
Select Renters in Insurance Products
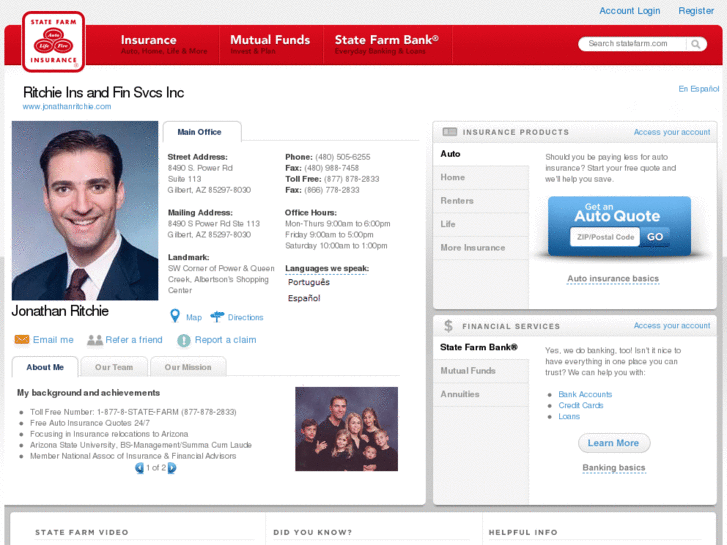tap(481, 201)
